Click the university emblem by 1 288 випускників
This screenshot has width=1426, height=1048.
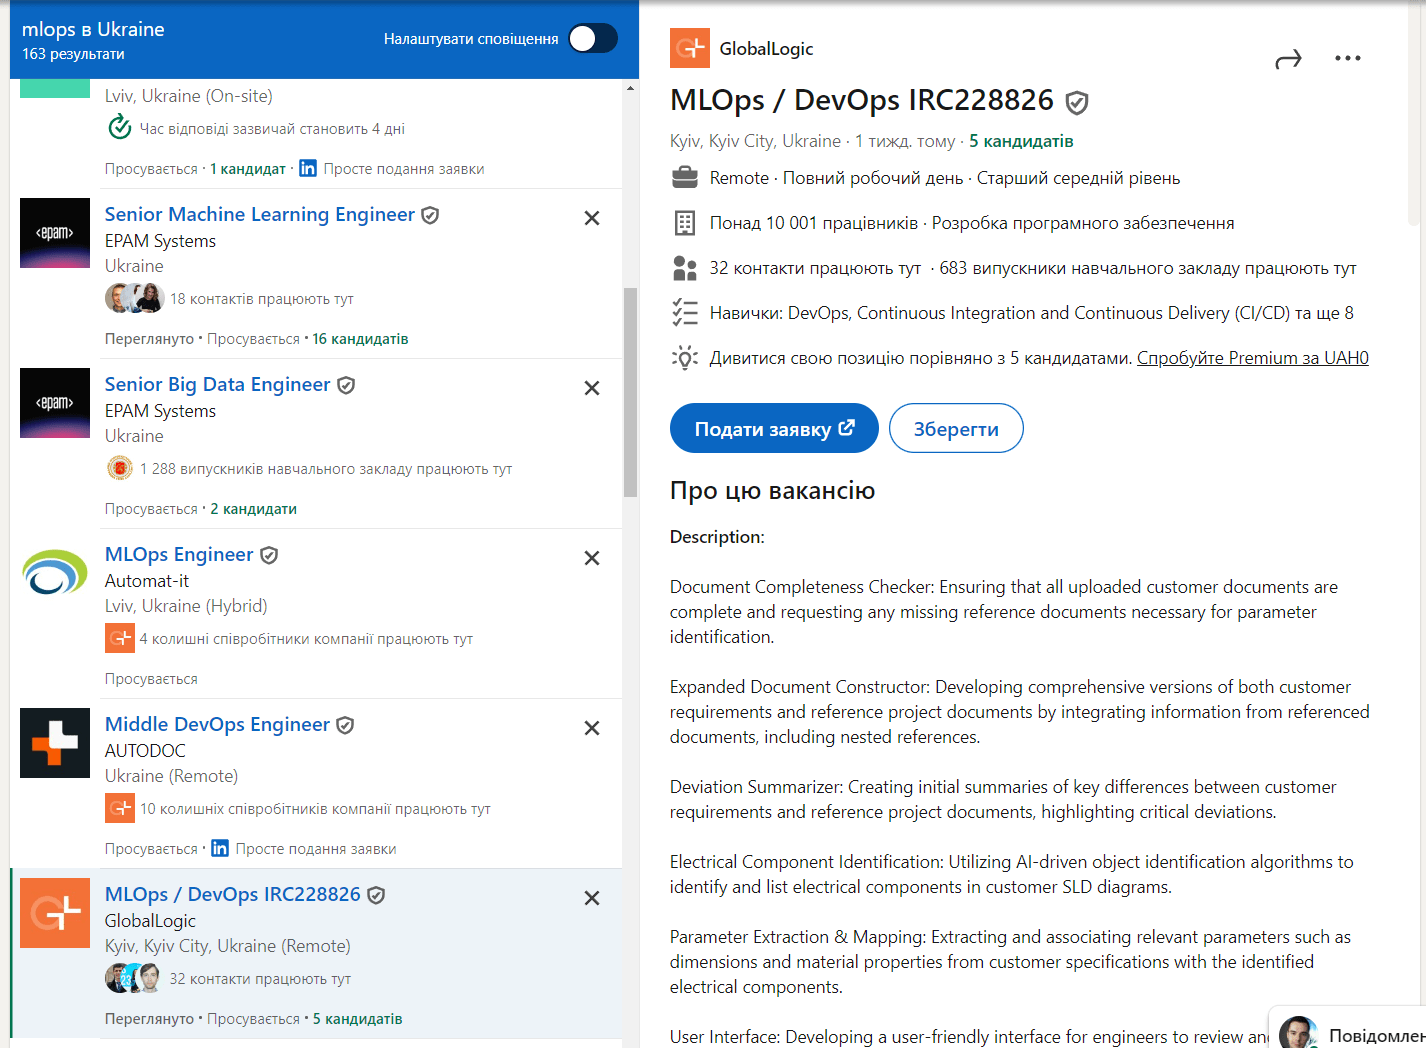click(x=119, y=468)
